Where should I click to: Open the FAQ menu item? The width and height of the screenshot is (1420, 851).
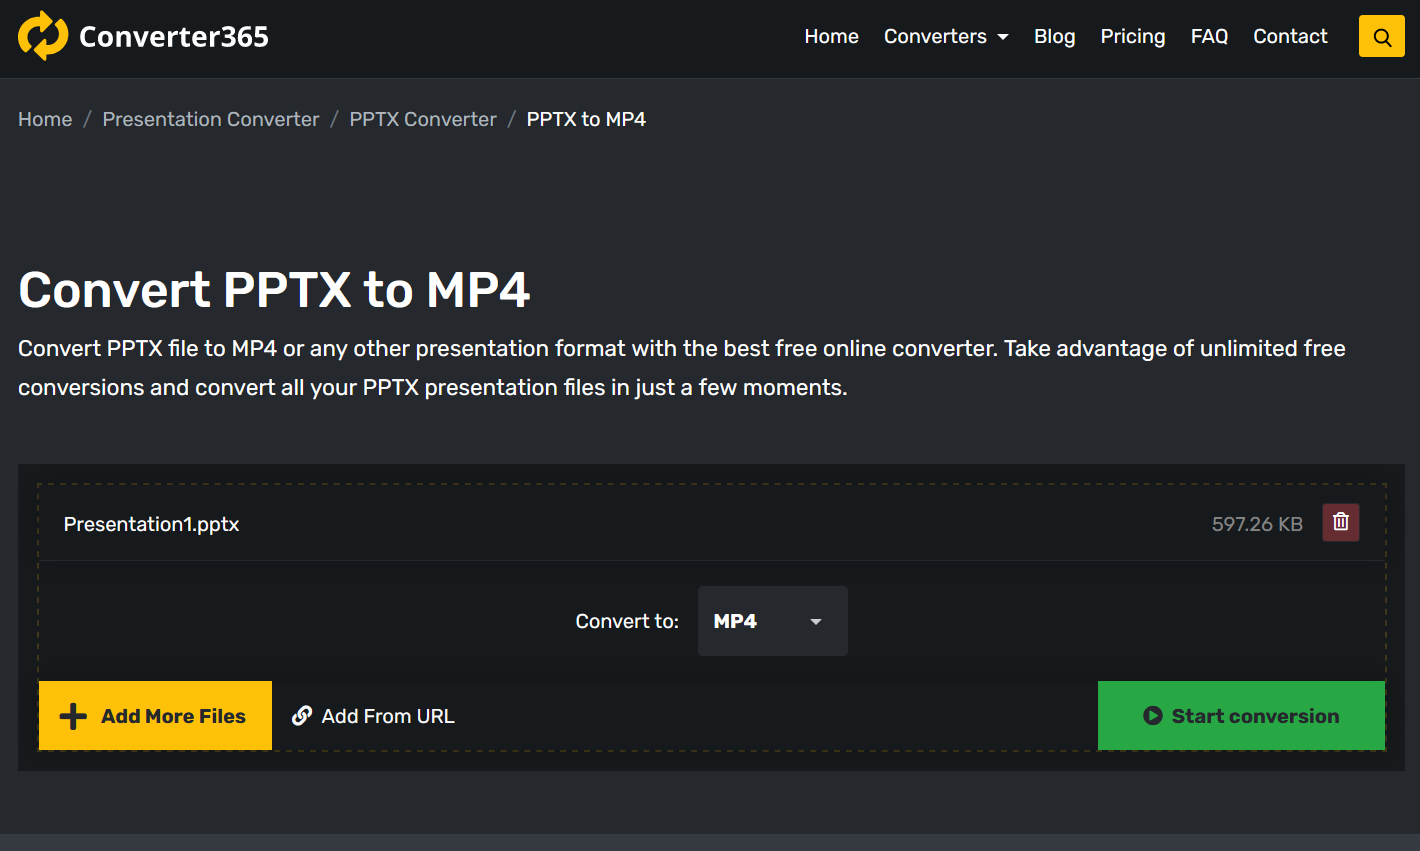click(x=1208, y=37)
